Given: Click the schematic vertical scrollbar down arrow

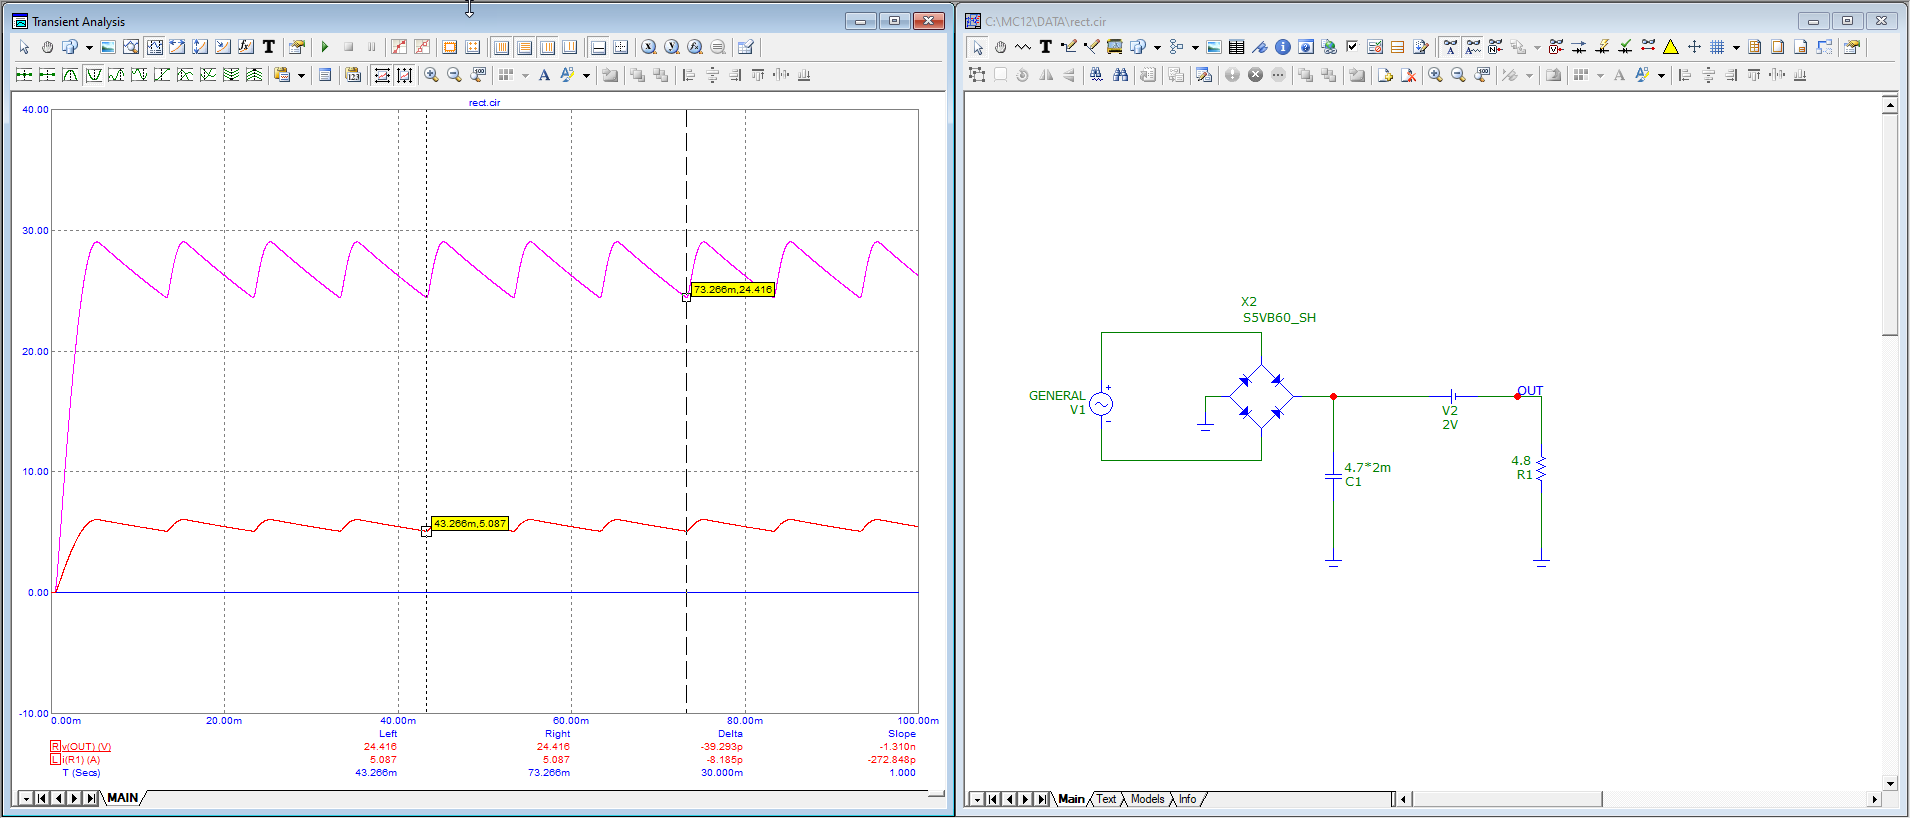Looking at the screenshot, I should 1889,784.
